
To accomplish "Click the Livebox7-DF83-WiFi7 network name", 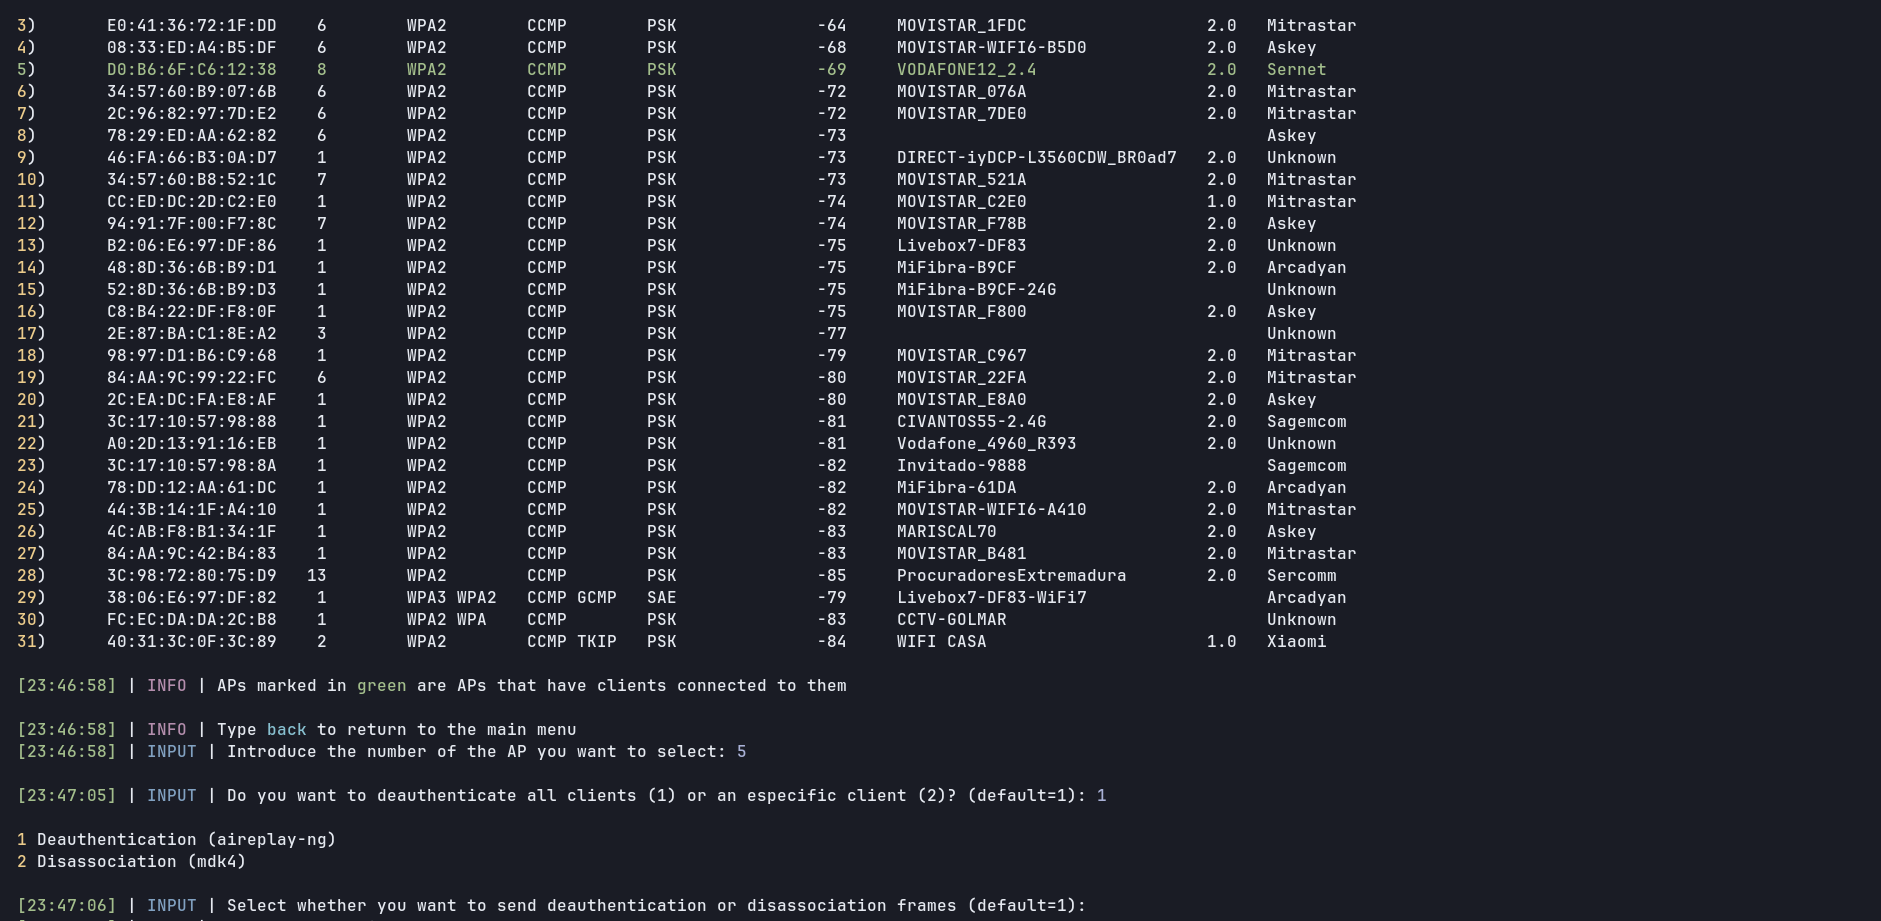I will tap(991, 598).
